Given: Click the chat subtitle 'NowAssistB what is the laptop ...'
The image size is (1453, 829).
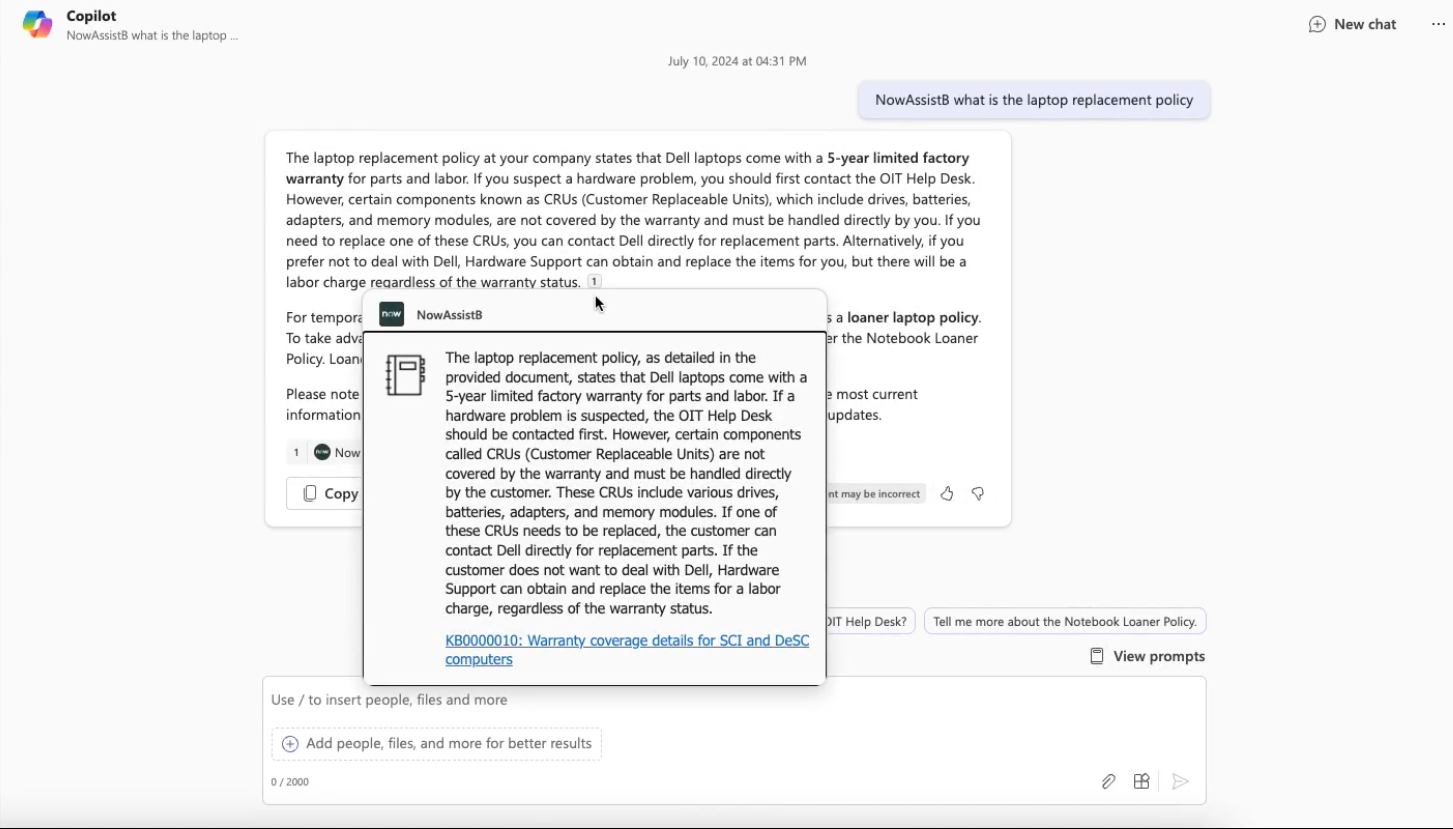Looking at the screenshot, I should (152, 35).
